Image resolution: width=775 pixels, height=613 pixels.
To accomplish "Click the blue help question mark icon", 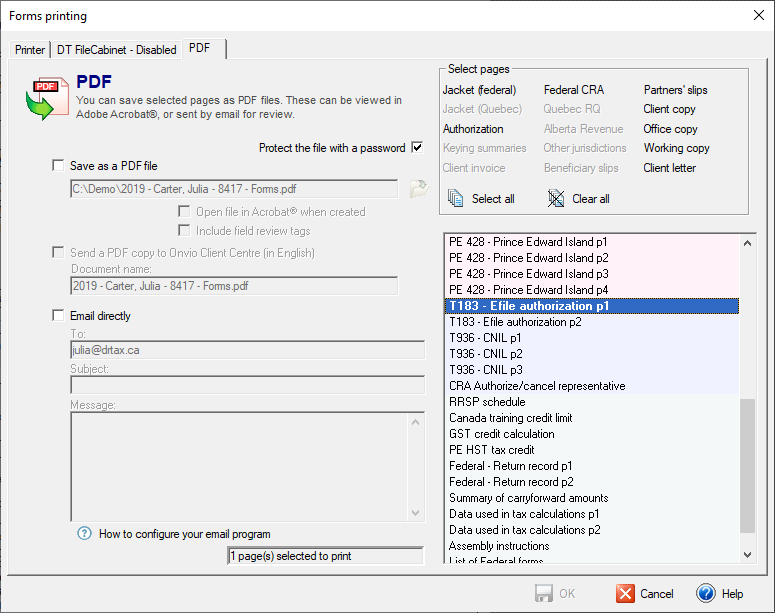I will 706,593.
